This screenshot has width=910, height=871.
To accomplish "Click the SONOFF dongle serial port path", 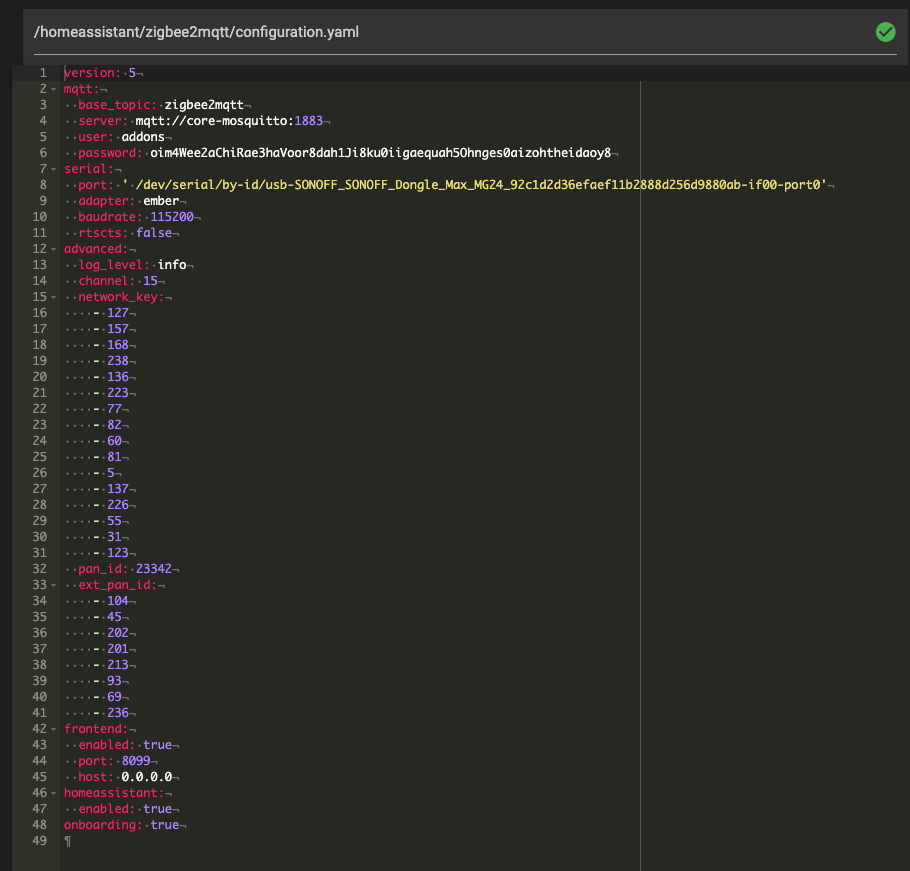I will tap(480, 185).
